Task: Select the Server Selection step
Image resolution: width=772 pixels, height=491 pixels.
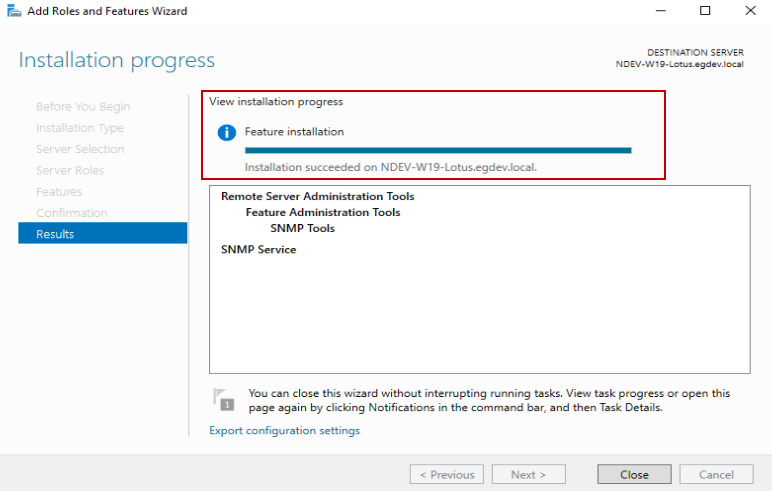Action: click(x=80, y=149)
